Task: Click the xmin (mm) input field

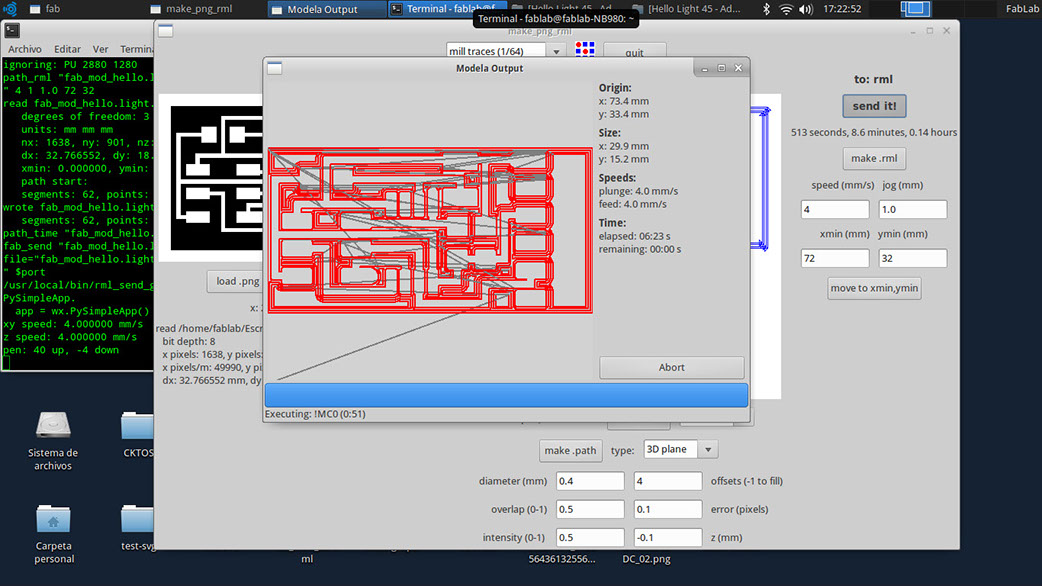Action: pos(835,258)
